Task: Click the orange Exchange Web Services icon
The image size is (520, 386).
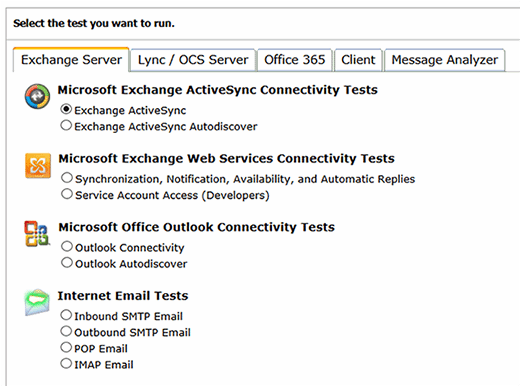Action: (38, 166)
